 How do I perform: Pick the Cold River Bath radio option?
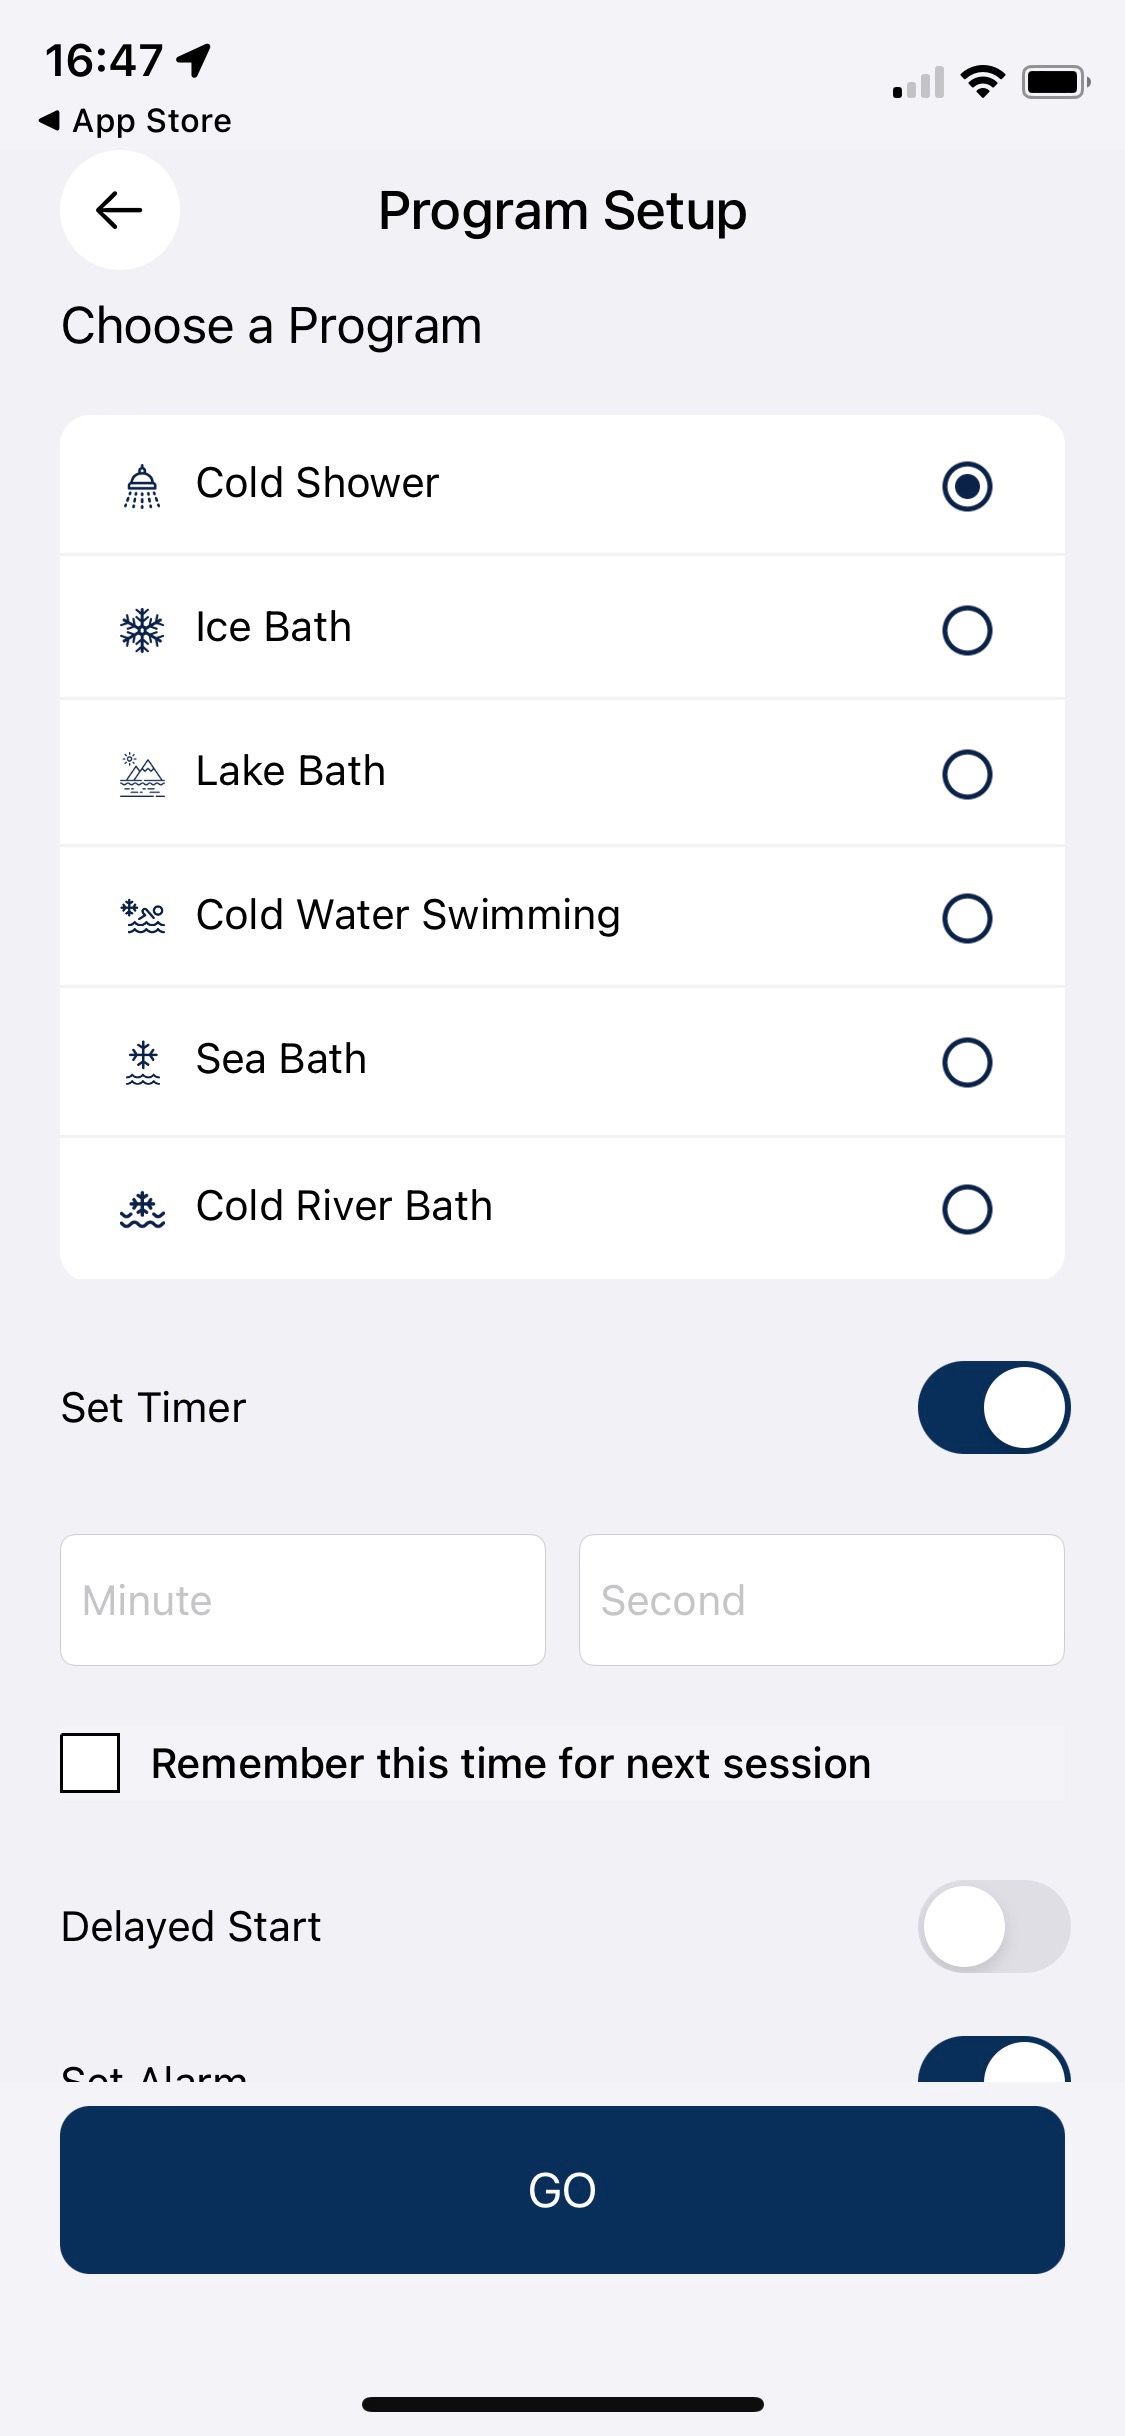pyautogui.click(x=966, y=1209)
